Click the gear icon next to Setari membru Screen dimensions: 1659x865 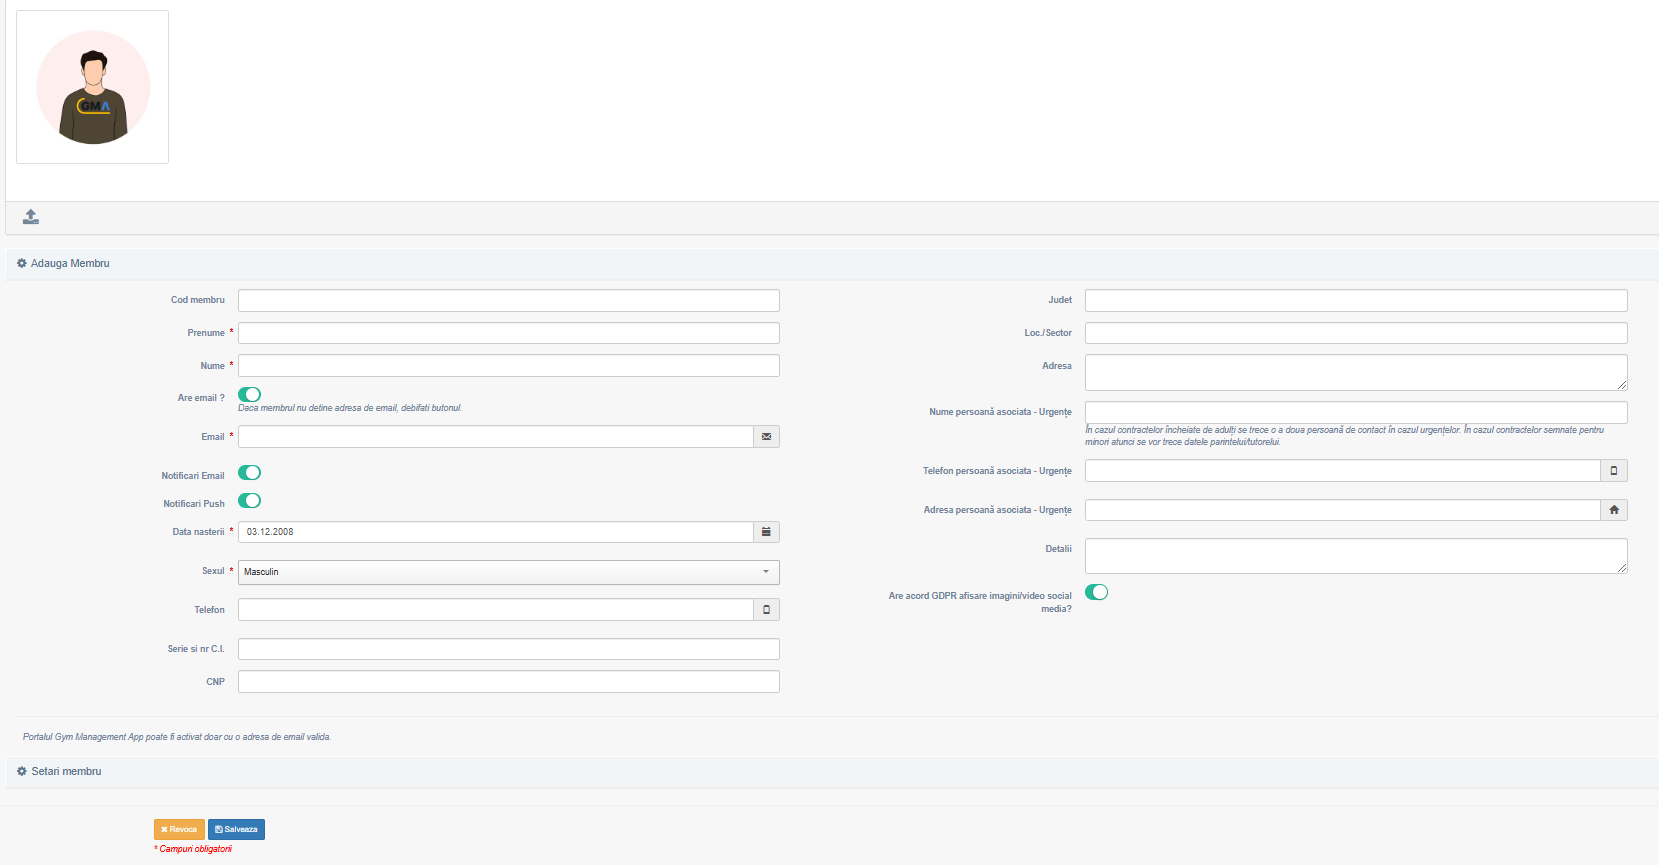tap(22, 772)
